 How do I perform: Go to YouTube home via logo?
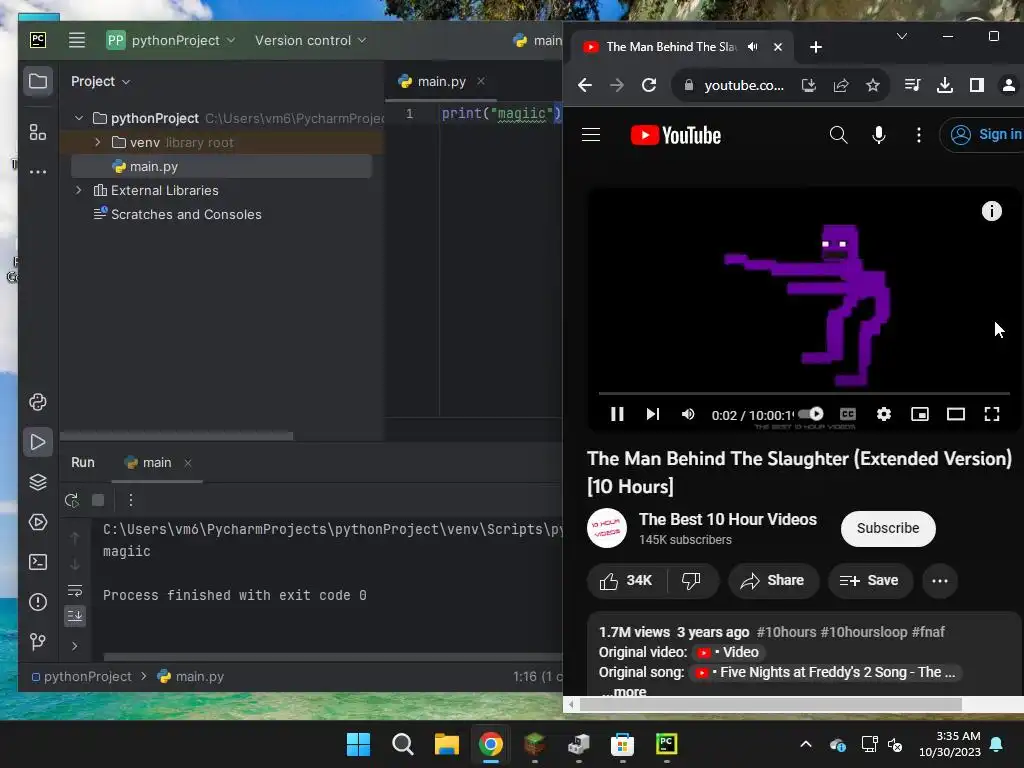point(676,135)
